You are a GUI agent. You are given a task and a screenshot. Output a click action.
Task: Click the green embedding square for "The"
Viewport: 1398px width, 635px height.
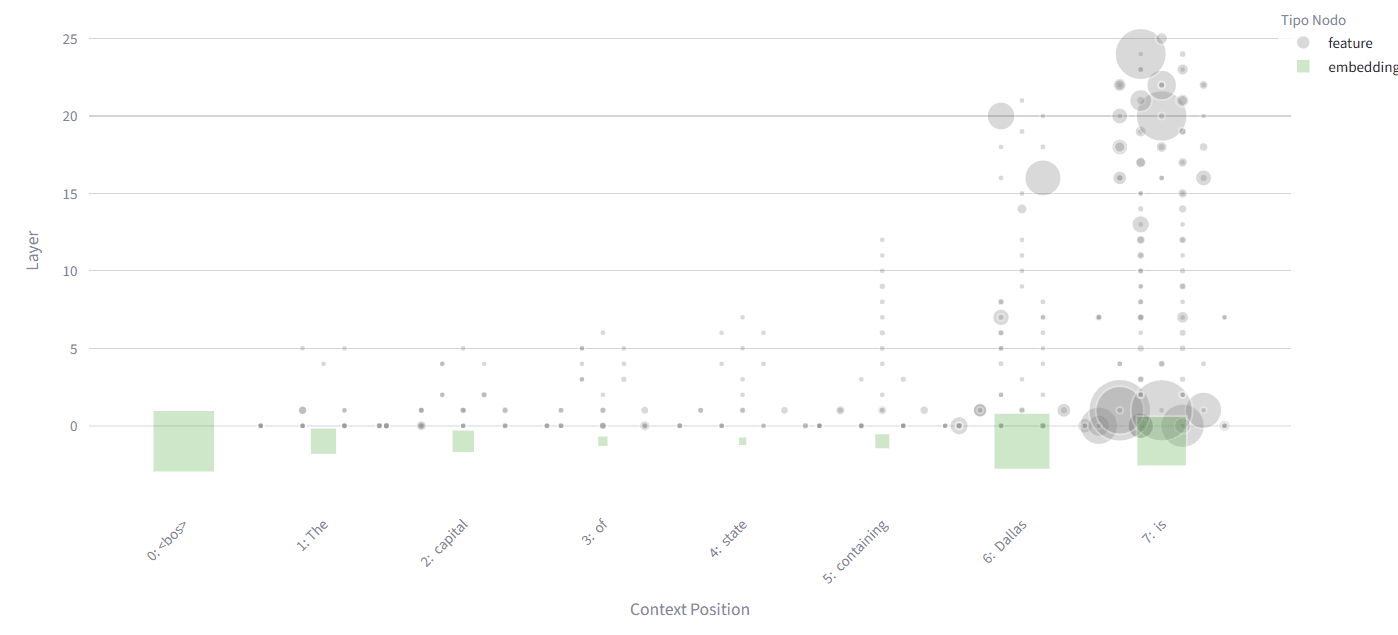[323, 441]
